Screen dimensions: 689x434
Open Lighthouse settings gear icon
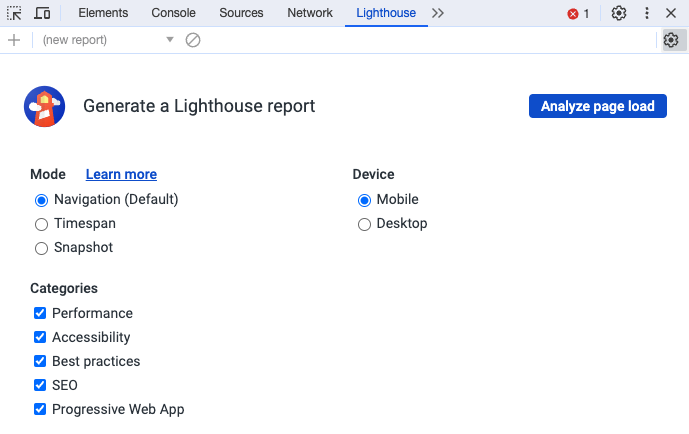[671, 40]
